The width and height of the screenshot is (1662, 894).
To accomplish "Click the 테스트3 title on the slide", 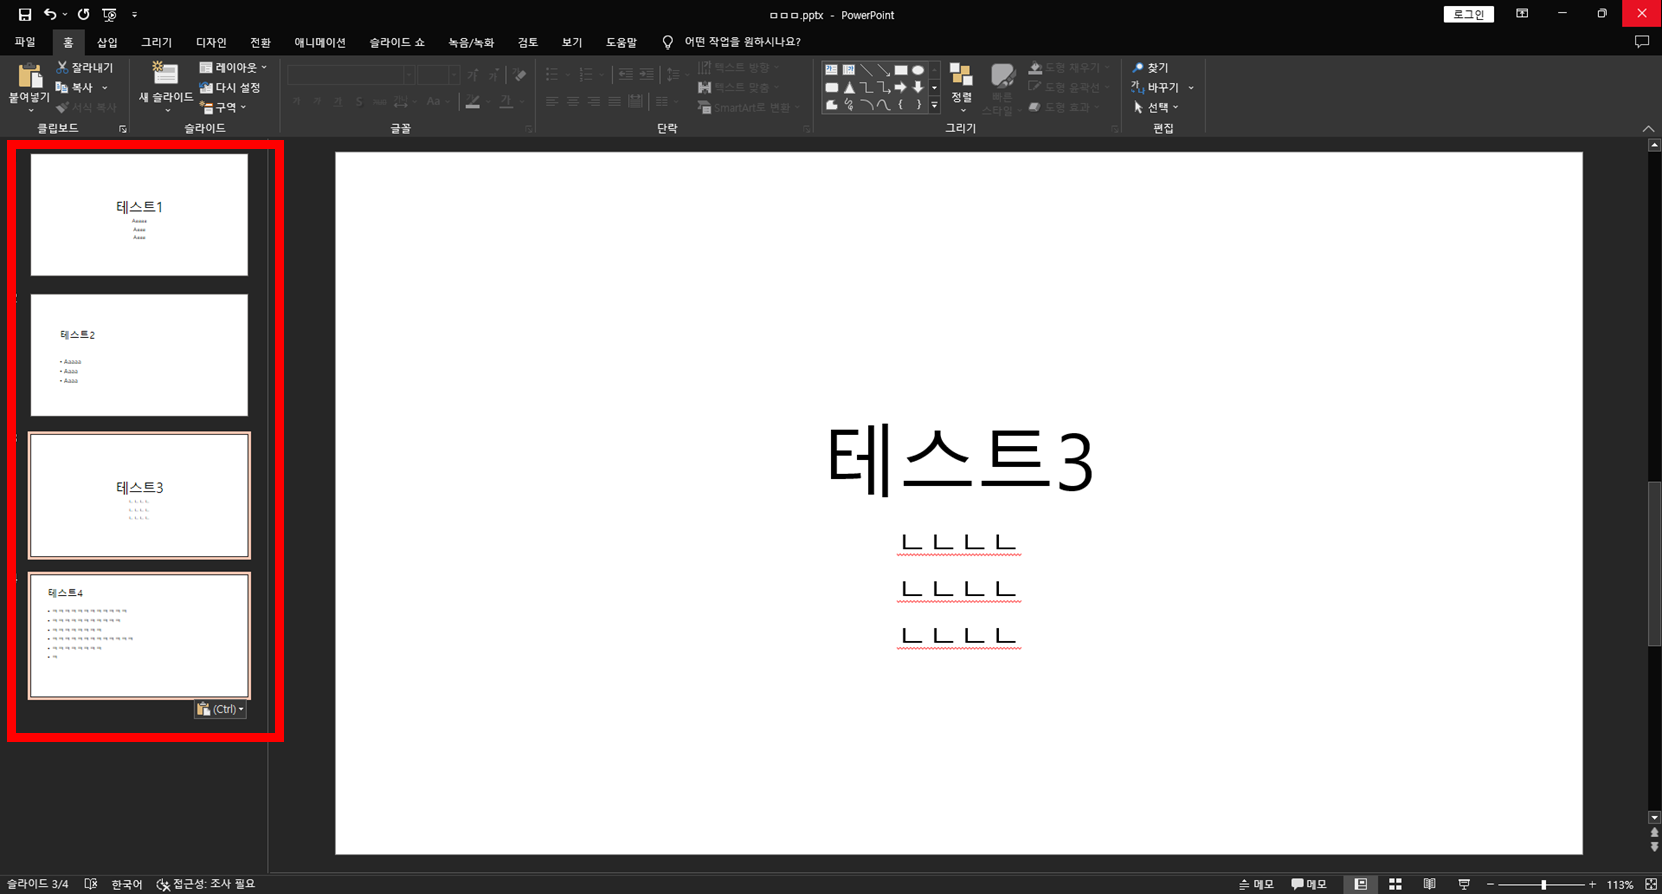I will [960, 459].
